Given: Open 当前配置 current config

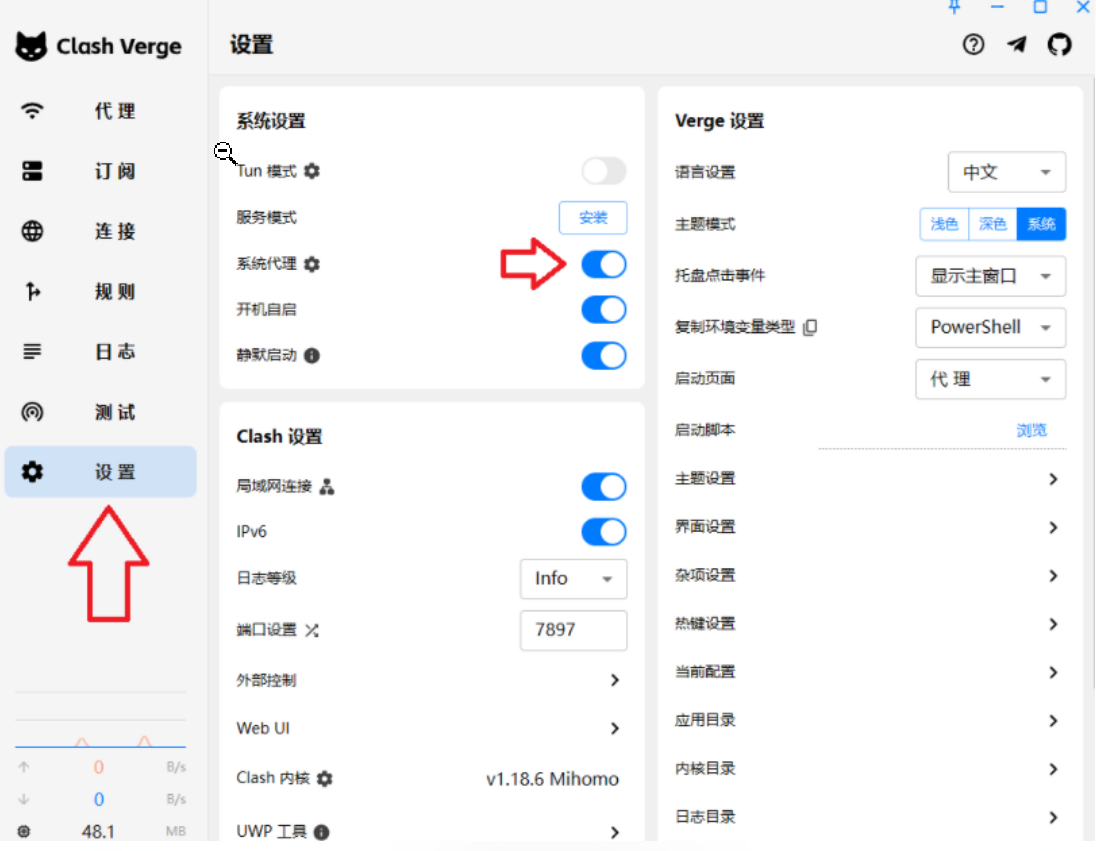Looking at the screenshot, I should tap(870, 672).
